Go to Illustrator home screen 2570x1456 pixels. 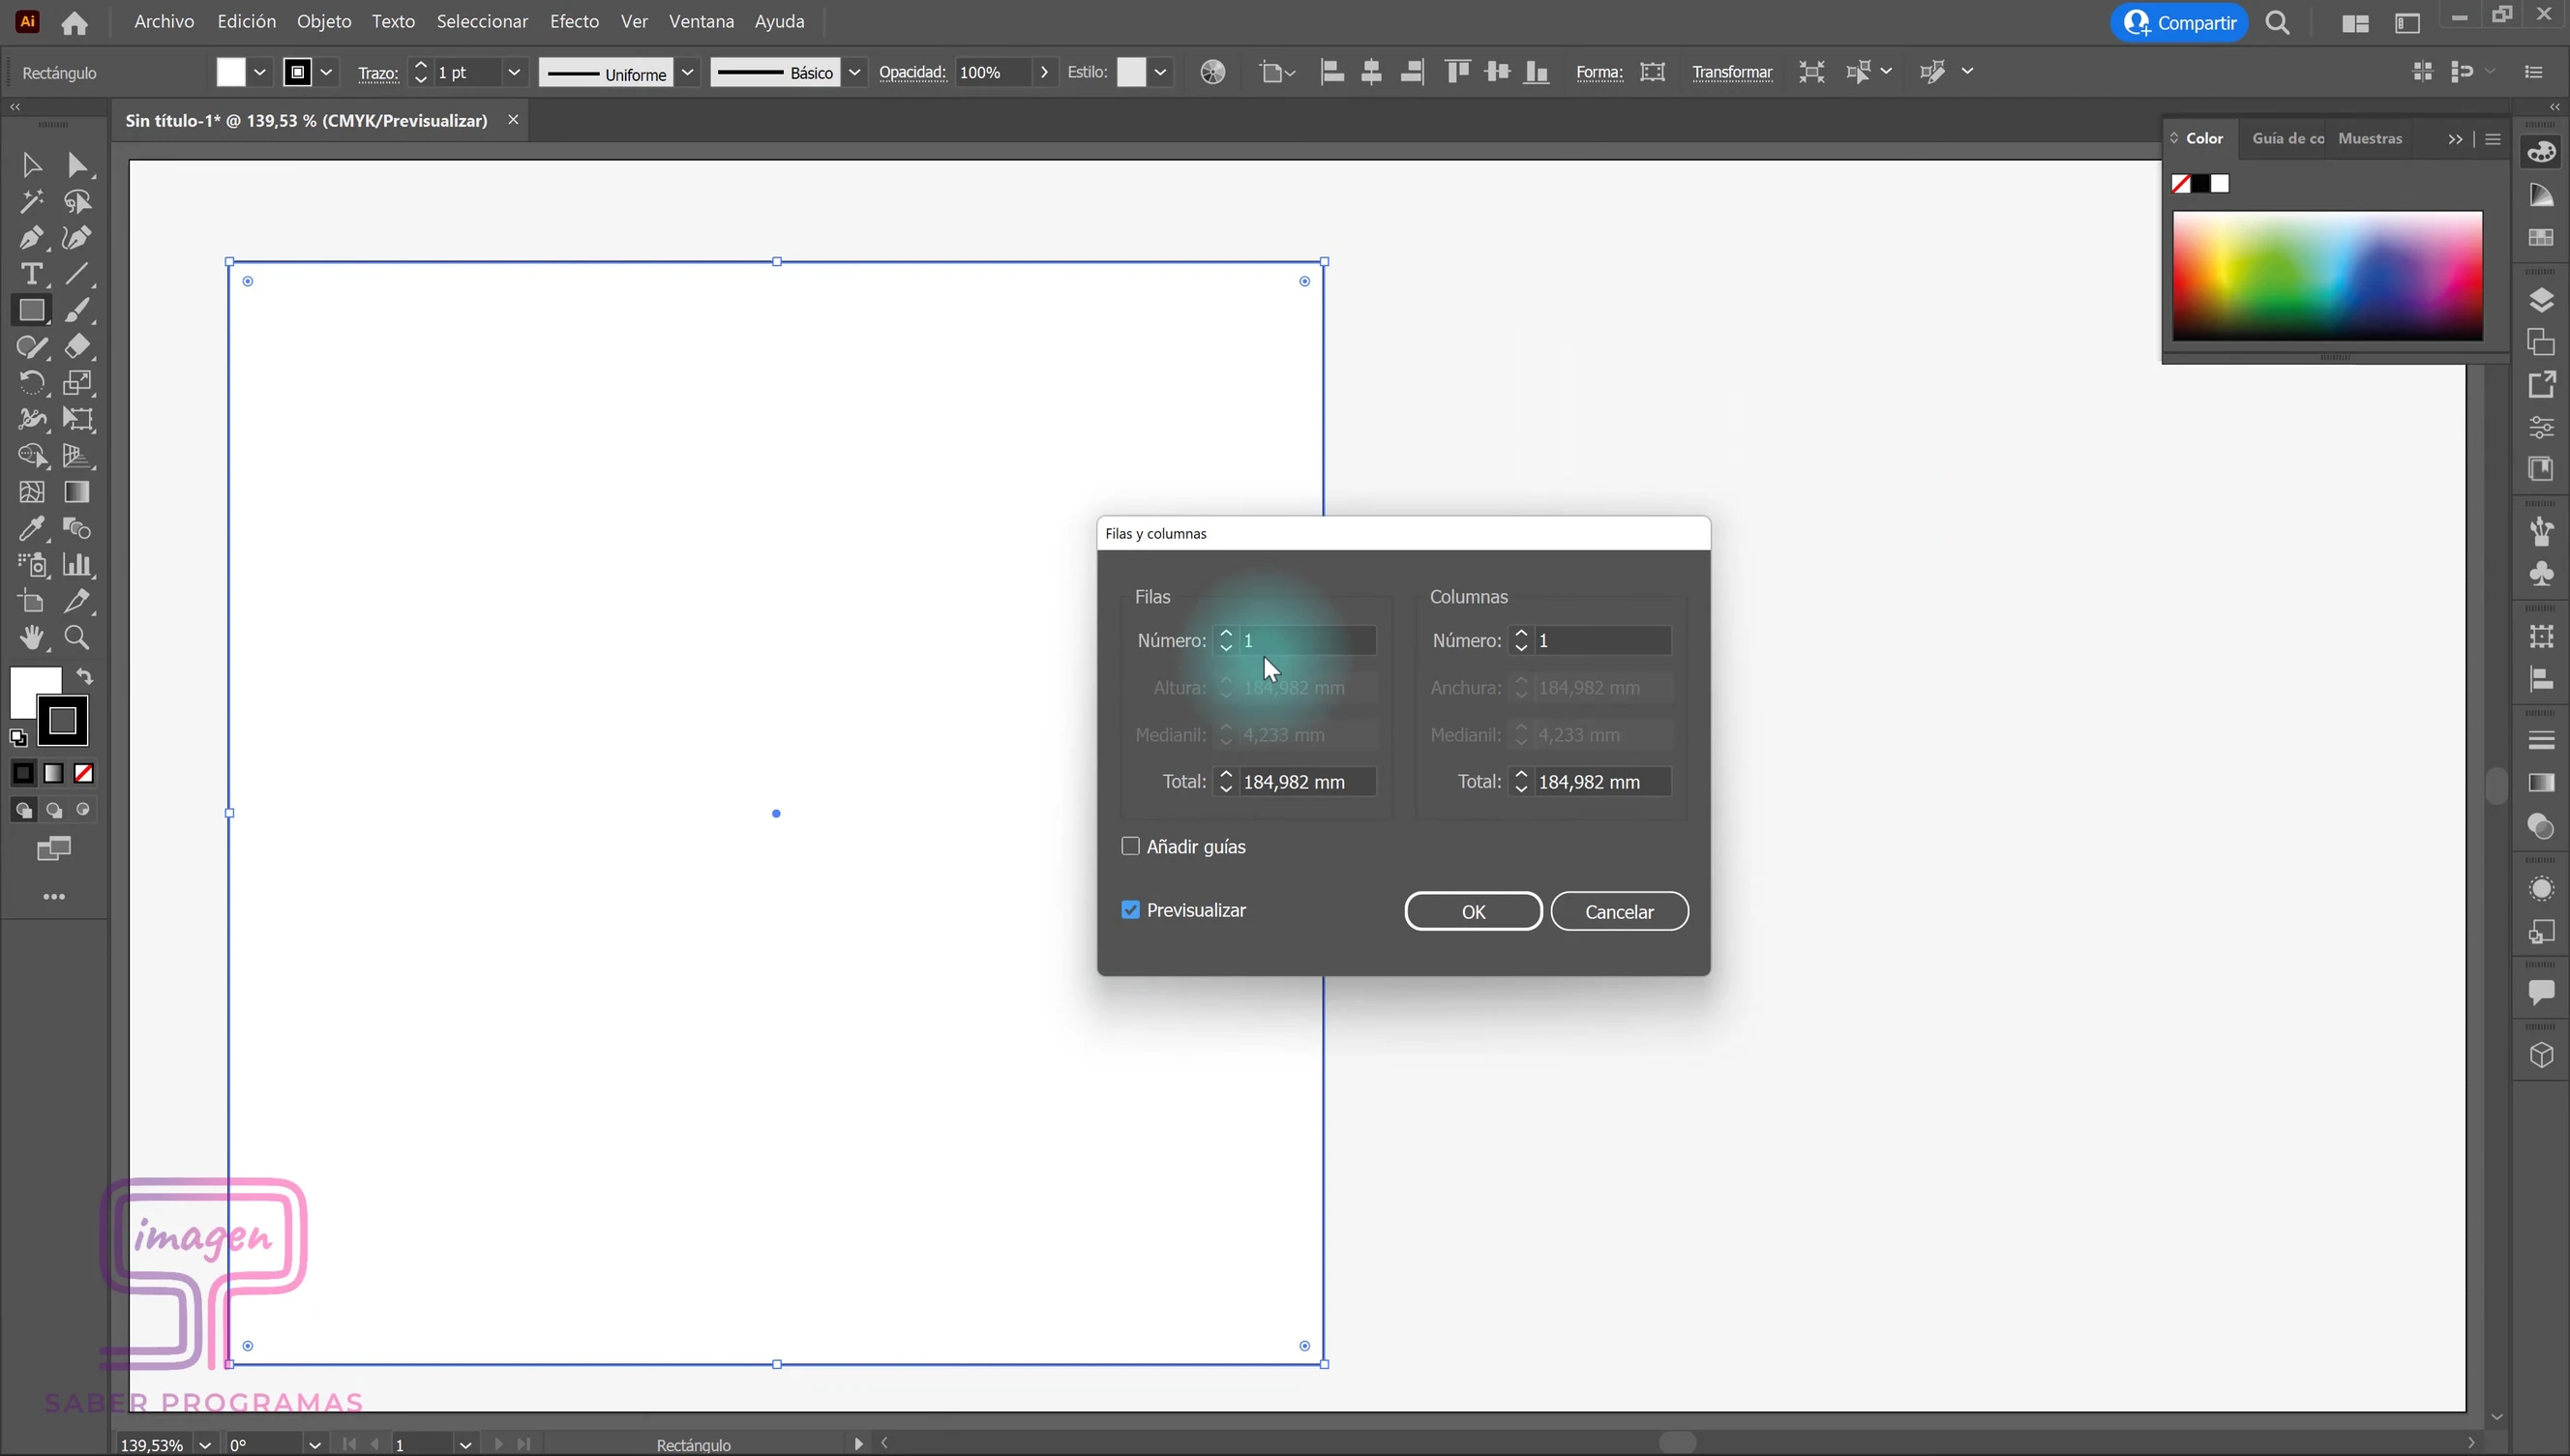[74, 22]
